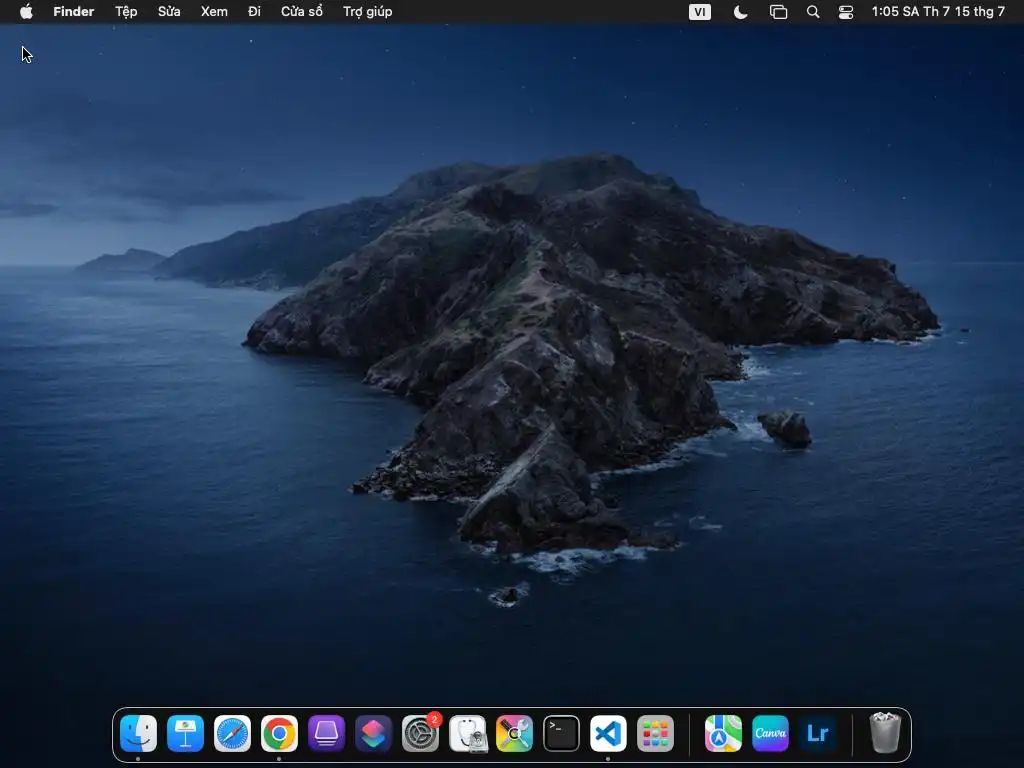Open Maps app in the Dock
The height and width of the screenshot is (768, 1024).
pos(724,733)
